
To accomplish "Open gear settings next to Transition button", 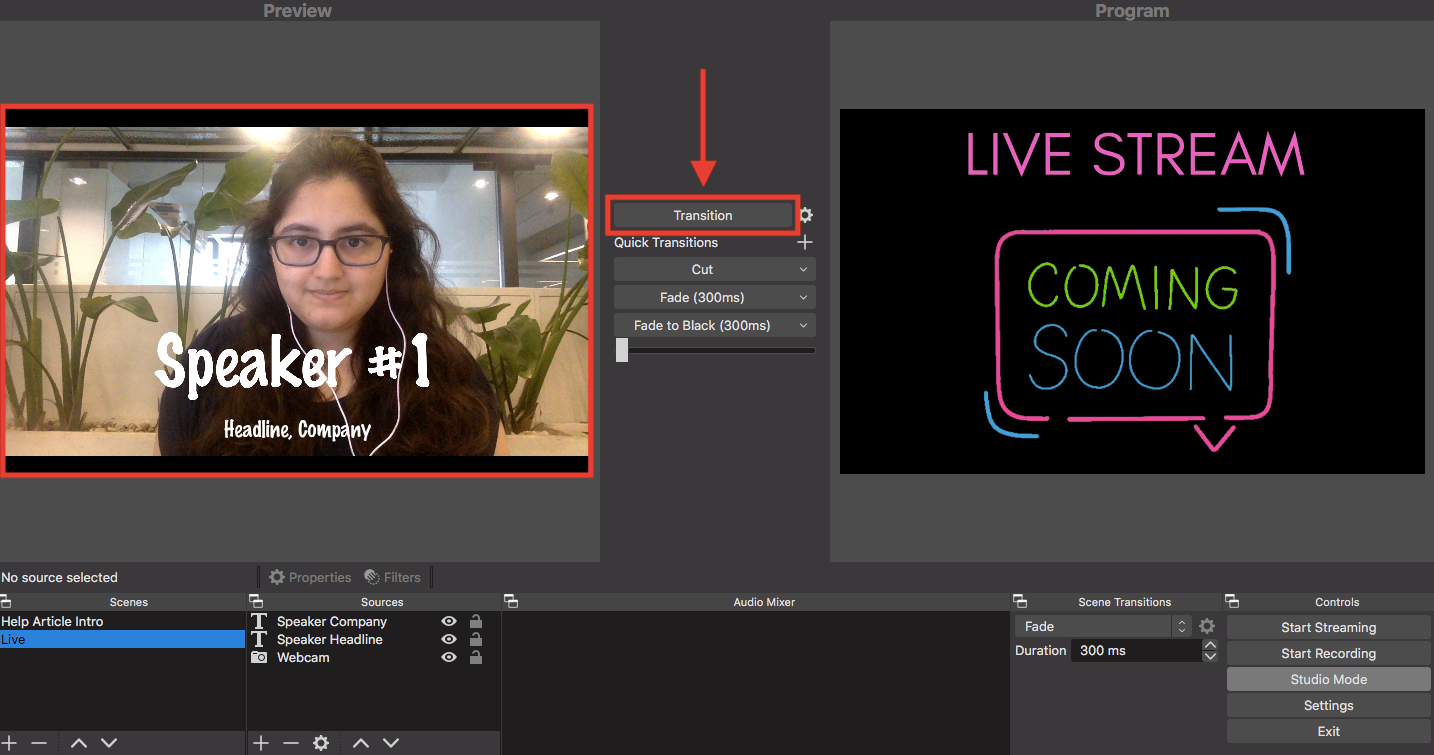I will [806, 215].
